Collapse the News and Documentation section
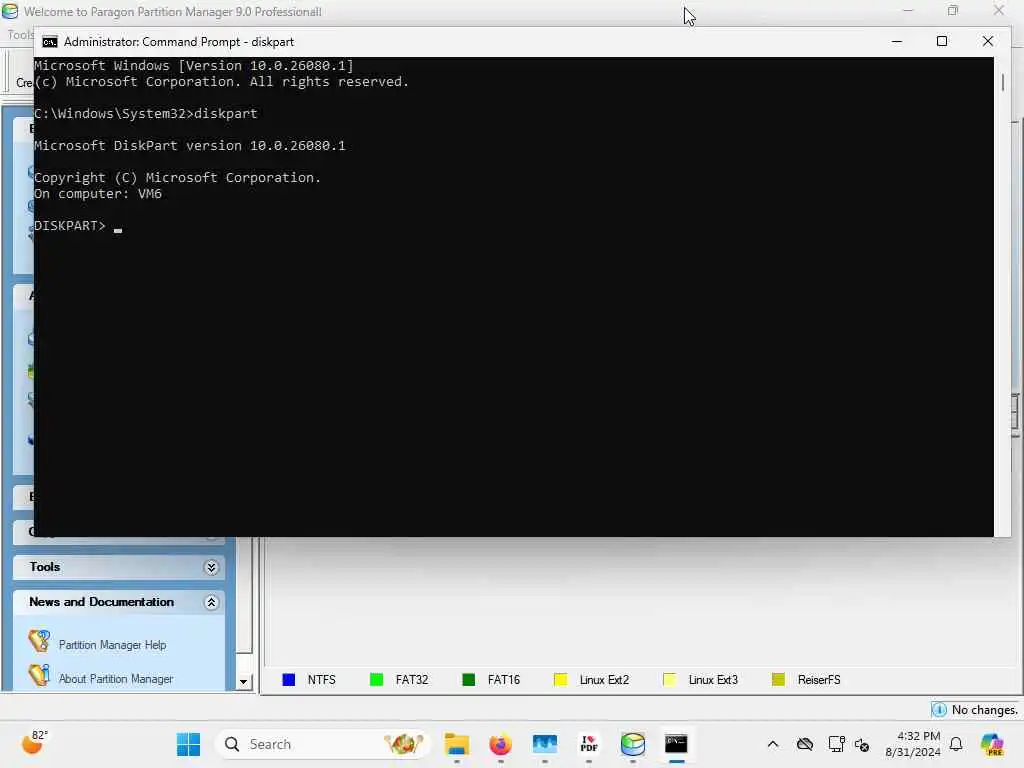This screenshot has width=1024, height=768. [x=211, y=602]
